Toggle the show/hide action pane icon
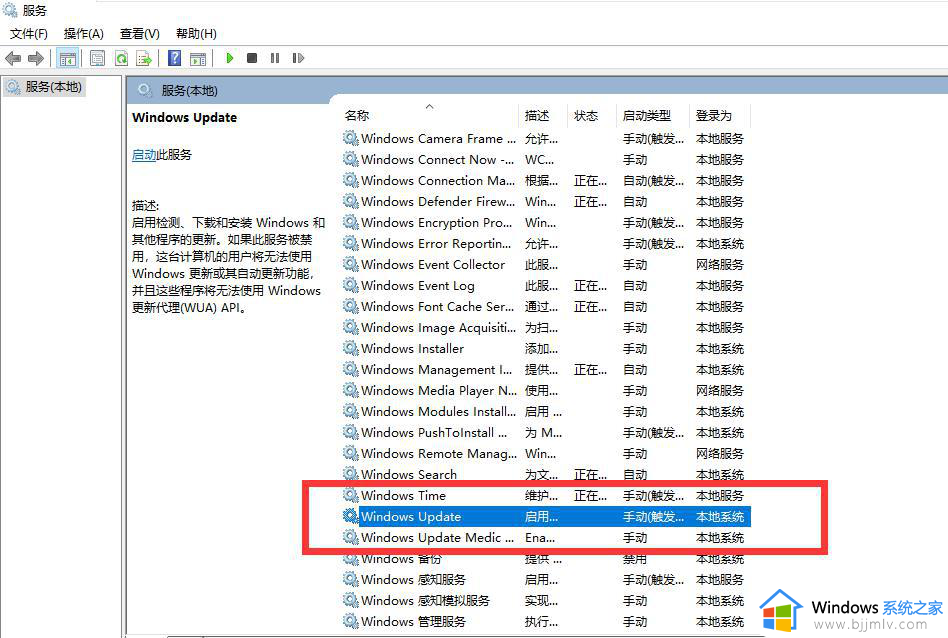 [x=198, y=58]
